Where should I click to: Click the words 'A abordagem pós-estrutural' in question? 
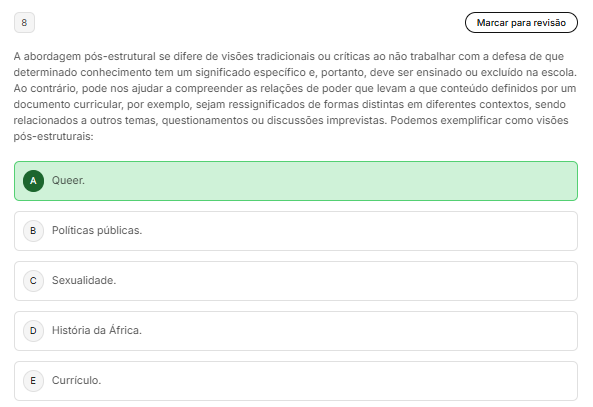coord(84,56)
